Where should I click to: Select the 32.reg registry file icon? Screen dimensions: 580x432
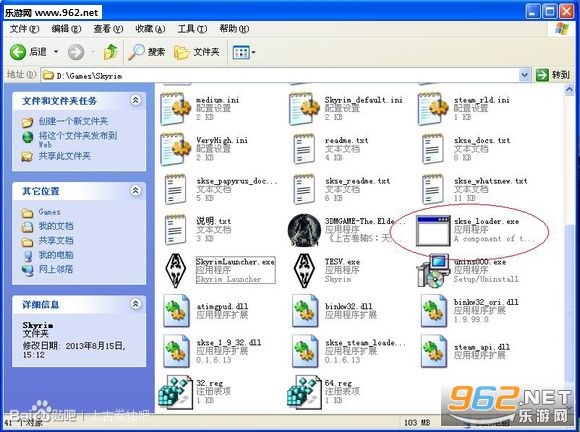(x=175, y=392)
